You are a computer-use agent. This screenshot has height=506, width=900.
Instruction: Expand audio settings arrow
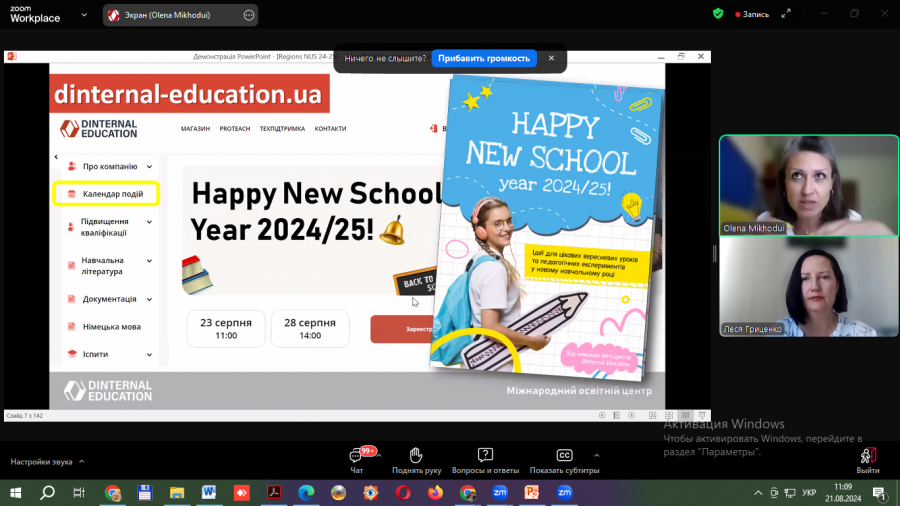click(x=82, y=461)
